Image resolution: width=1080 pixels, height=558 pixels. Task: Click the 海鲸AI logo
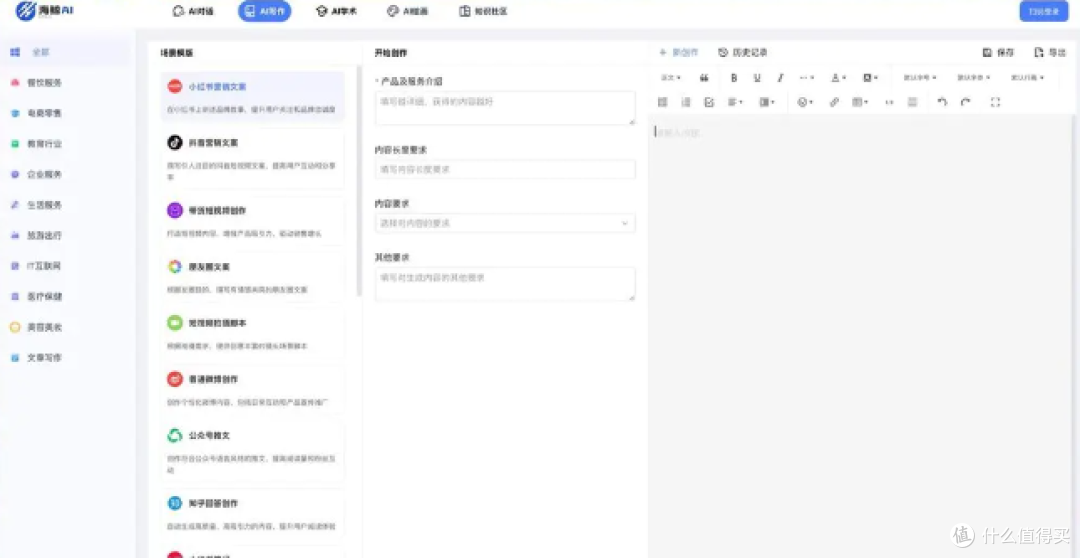tap(44, 11)
